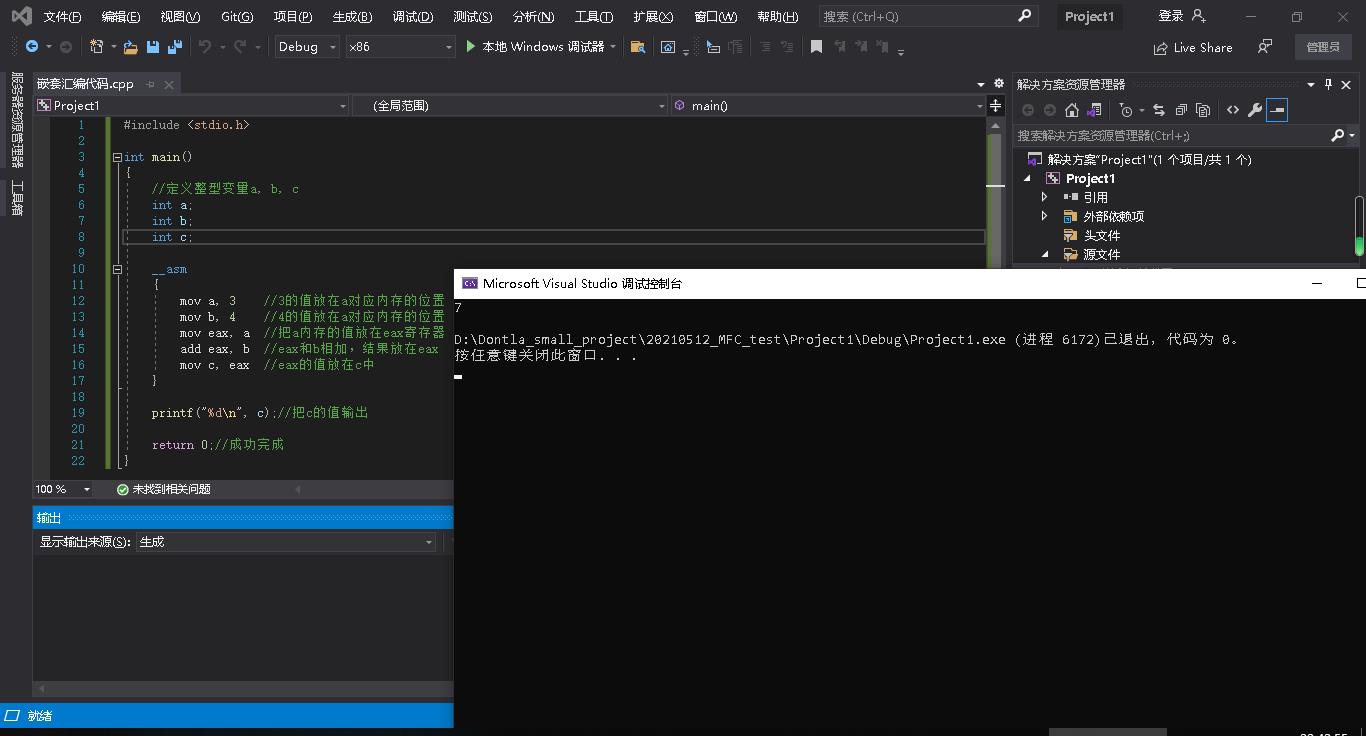Toggle Show All Files icon
Viewport: 1366px width, 736px height.
(x=1203, y=110)
